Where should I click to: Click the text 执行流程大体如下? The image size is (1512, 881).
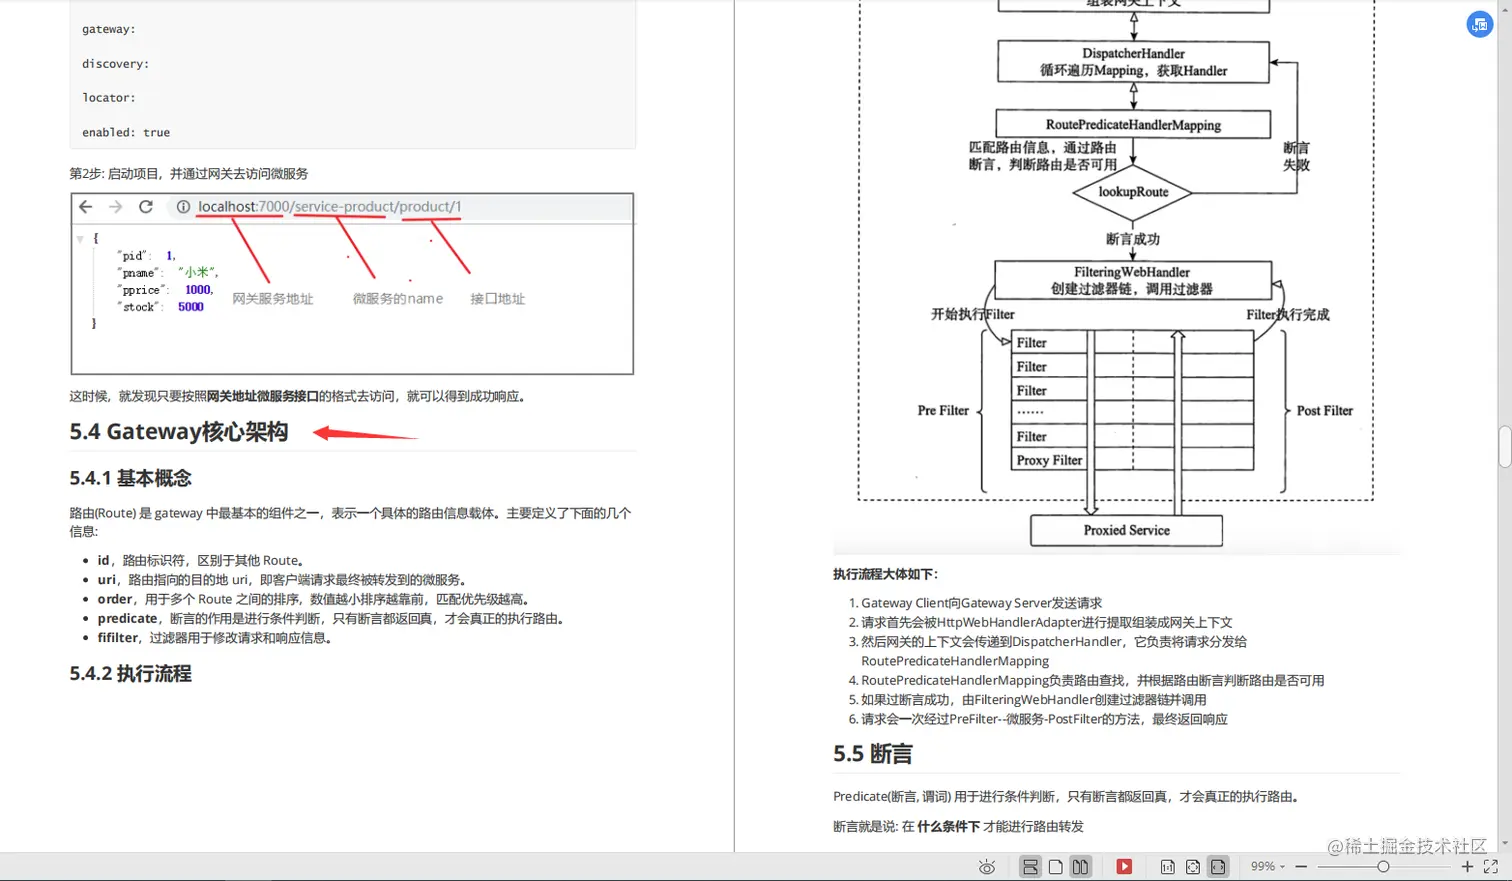coord(885,574)
